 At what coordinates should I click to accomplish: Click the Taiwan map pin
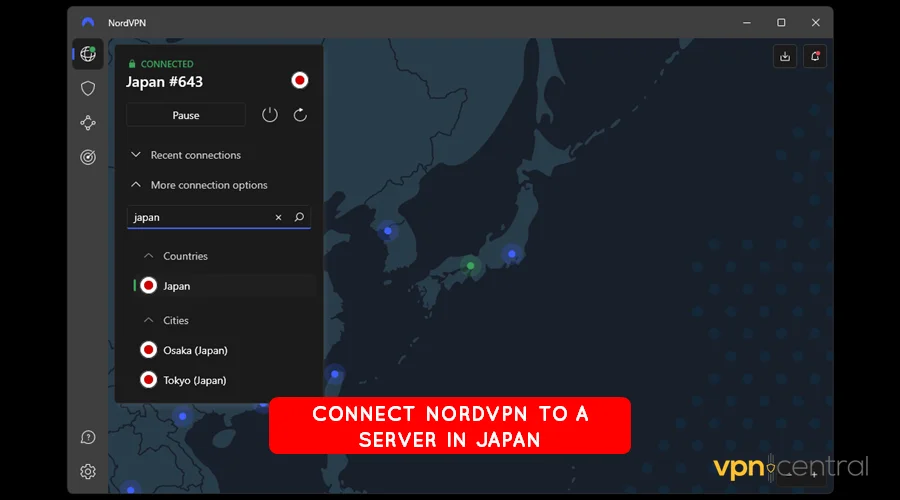pyautogui.click(x=335, y=374)
